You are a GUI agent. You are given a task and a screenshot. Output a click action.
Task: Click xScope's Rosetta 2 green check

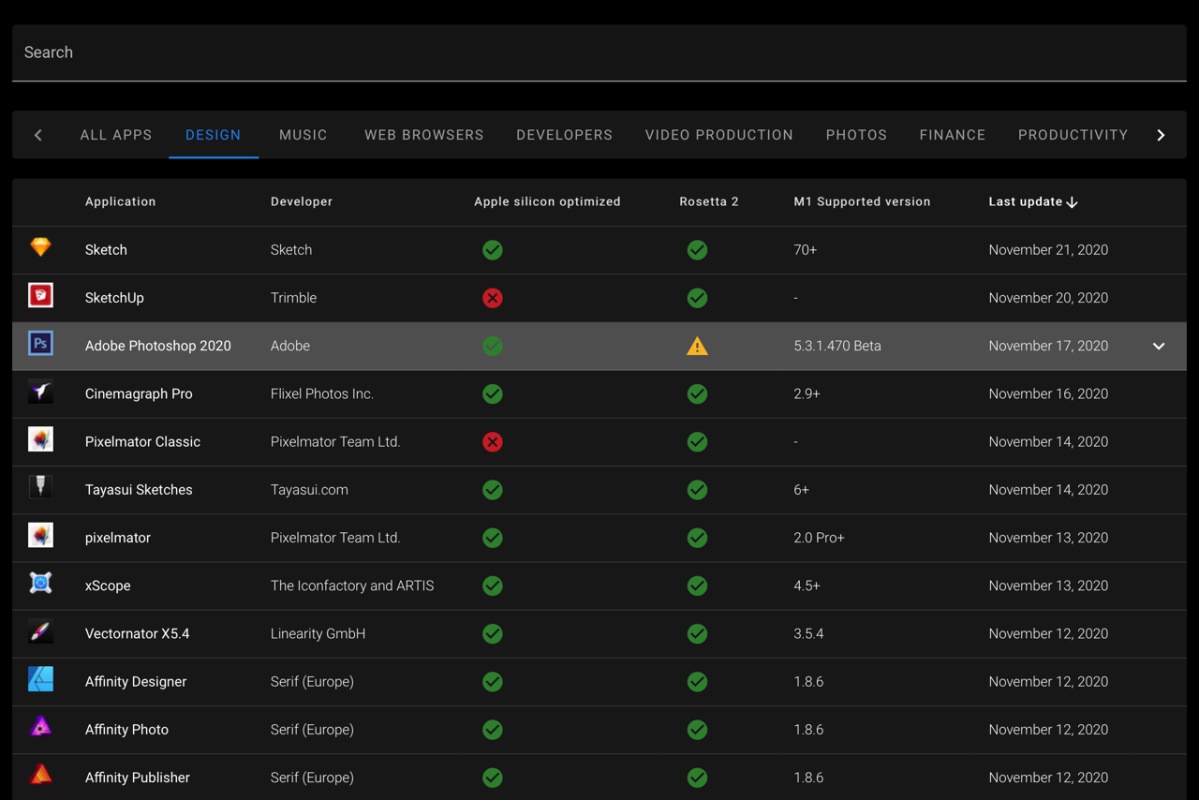pos(697,586)
